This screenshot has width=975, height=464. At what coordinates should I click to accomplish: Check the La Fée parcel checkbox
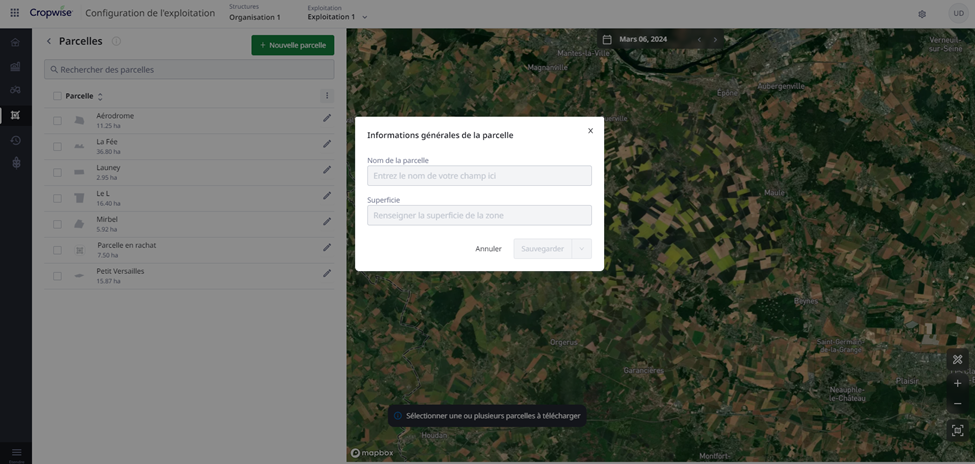coord(57,147)
